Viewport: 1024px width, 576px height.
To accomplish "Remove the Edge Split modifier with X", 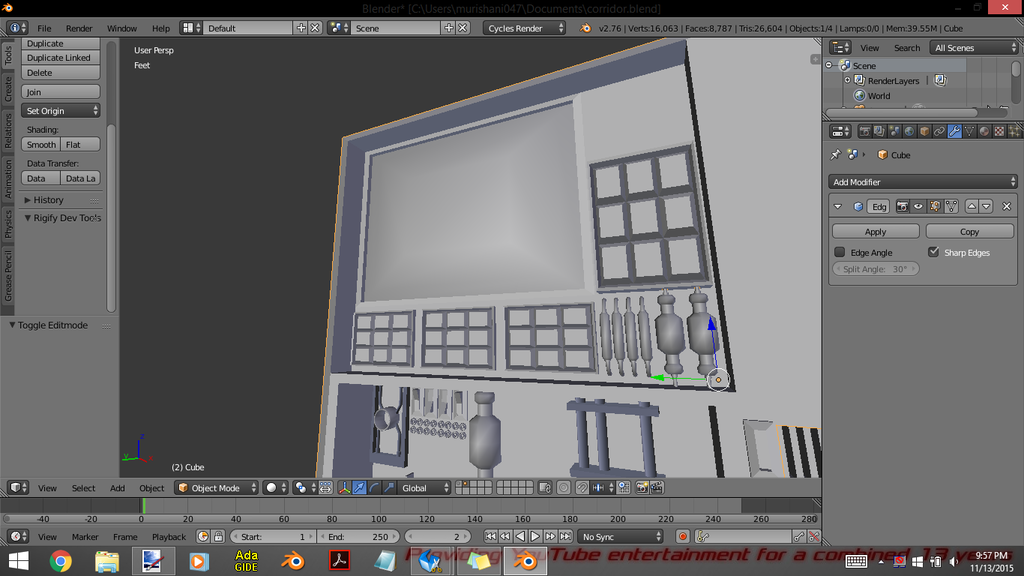I will coord(1006,207).
